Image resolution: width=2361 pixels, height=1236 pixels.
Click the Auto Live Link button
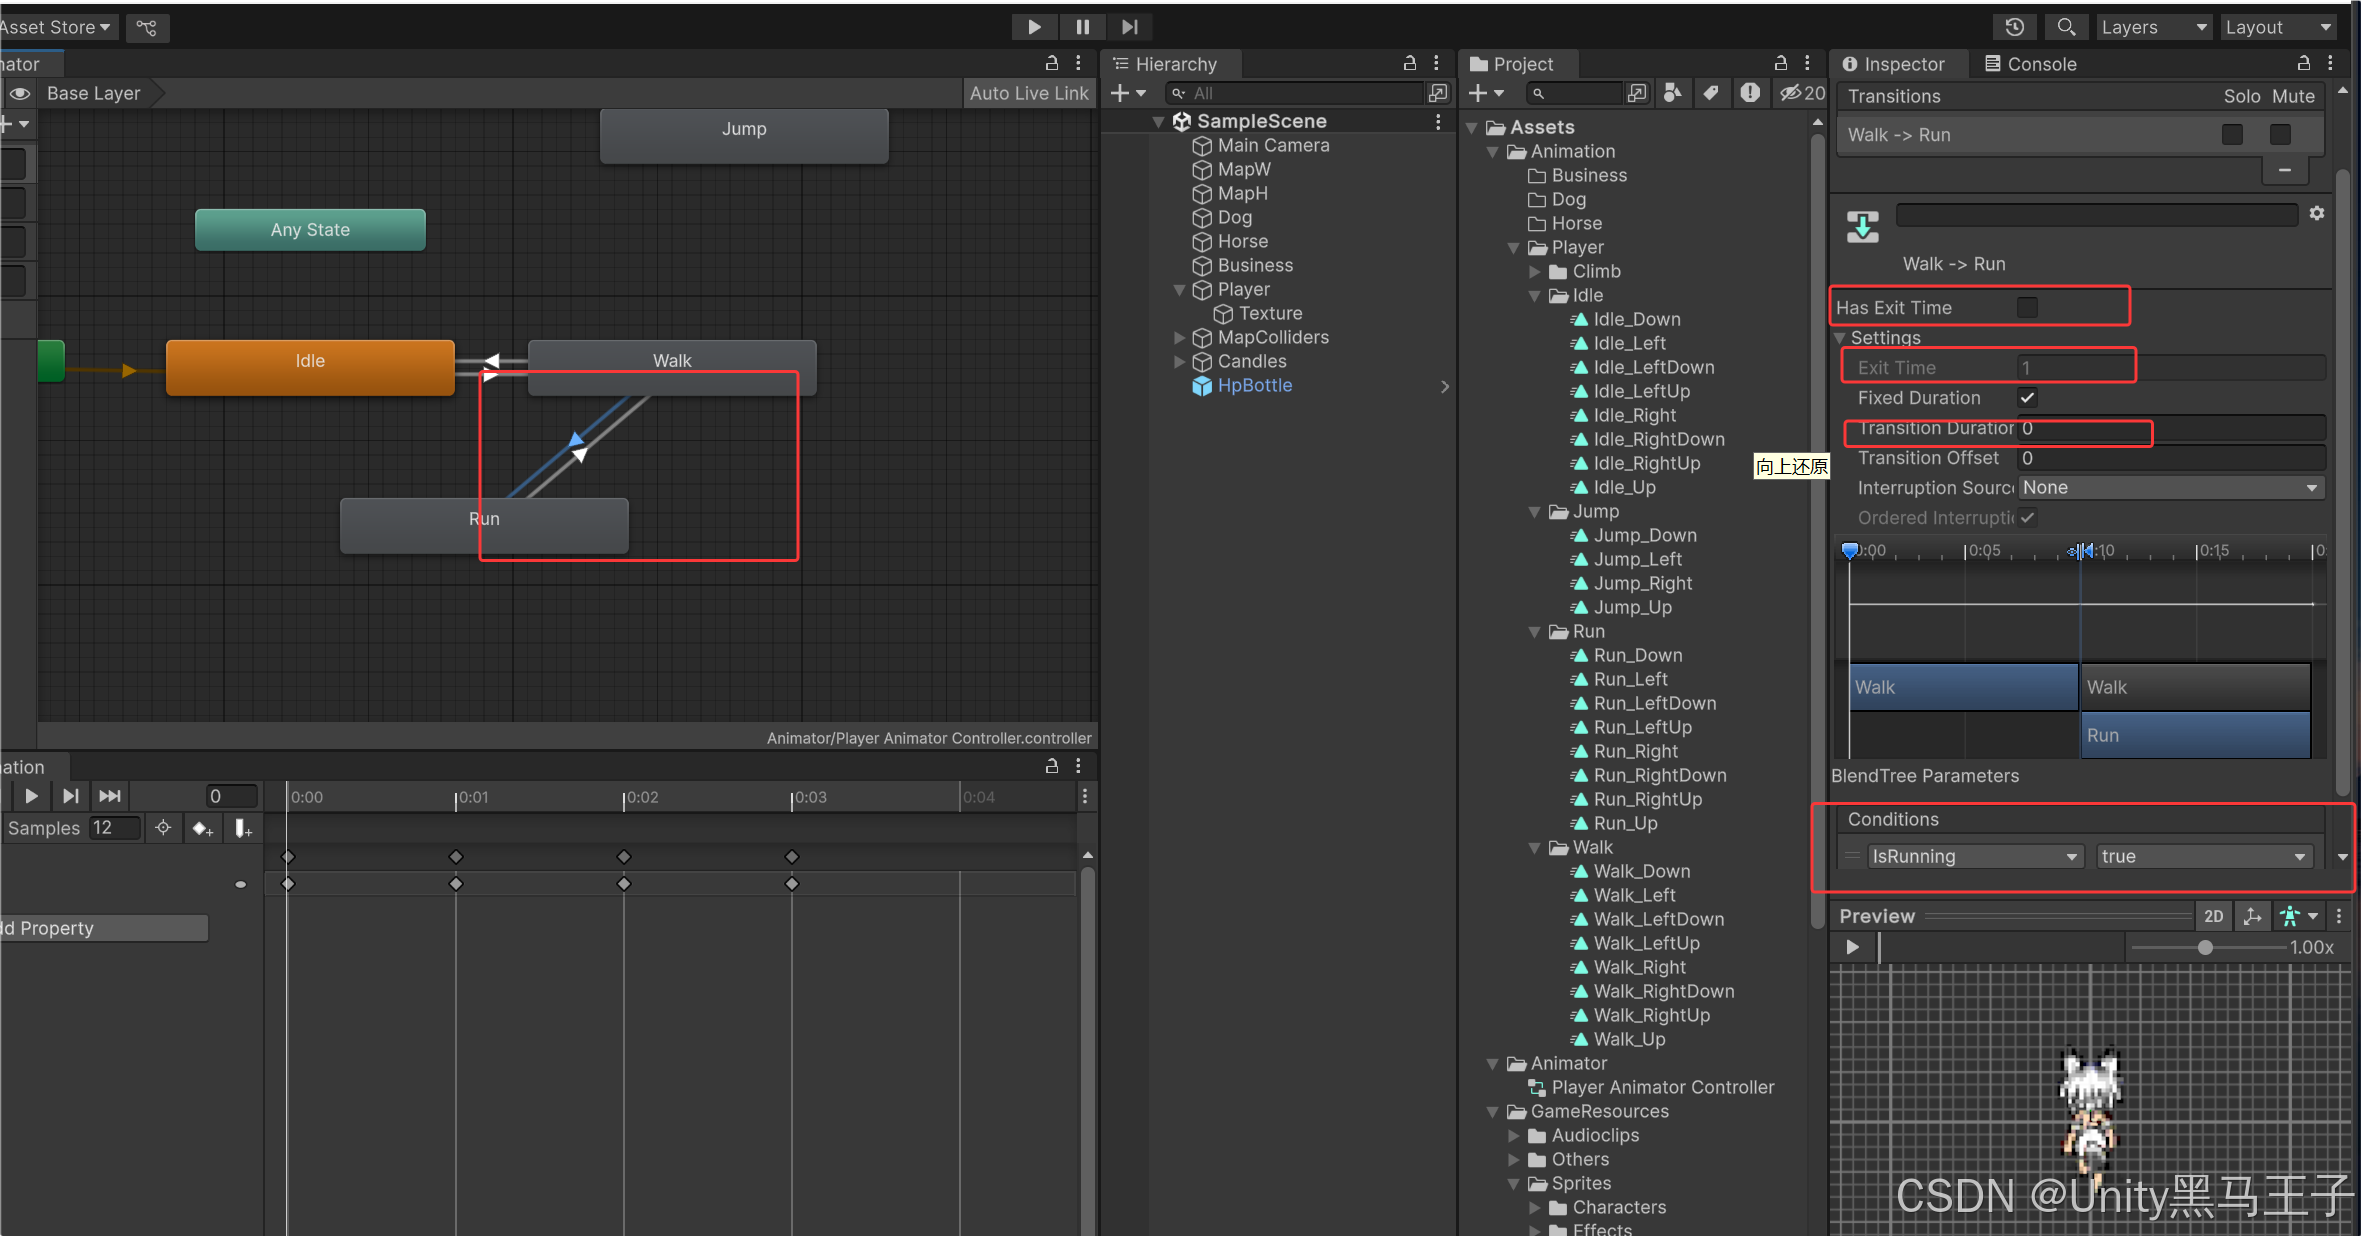tap(1028, 93)
